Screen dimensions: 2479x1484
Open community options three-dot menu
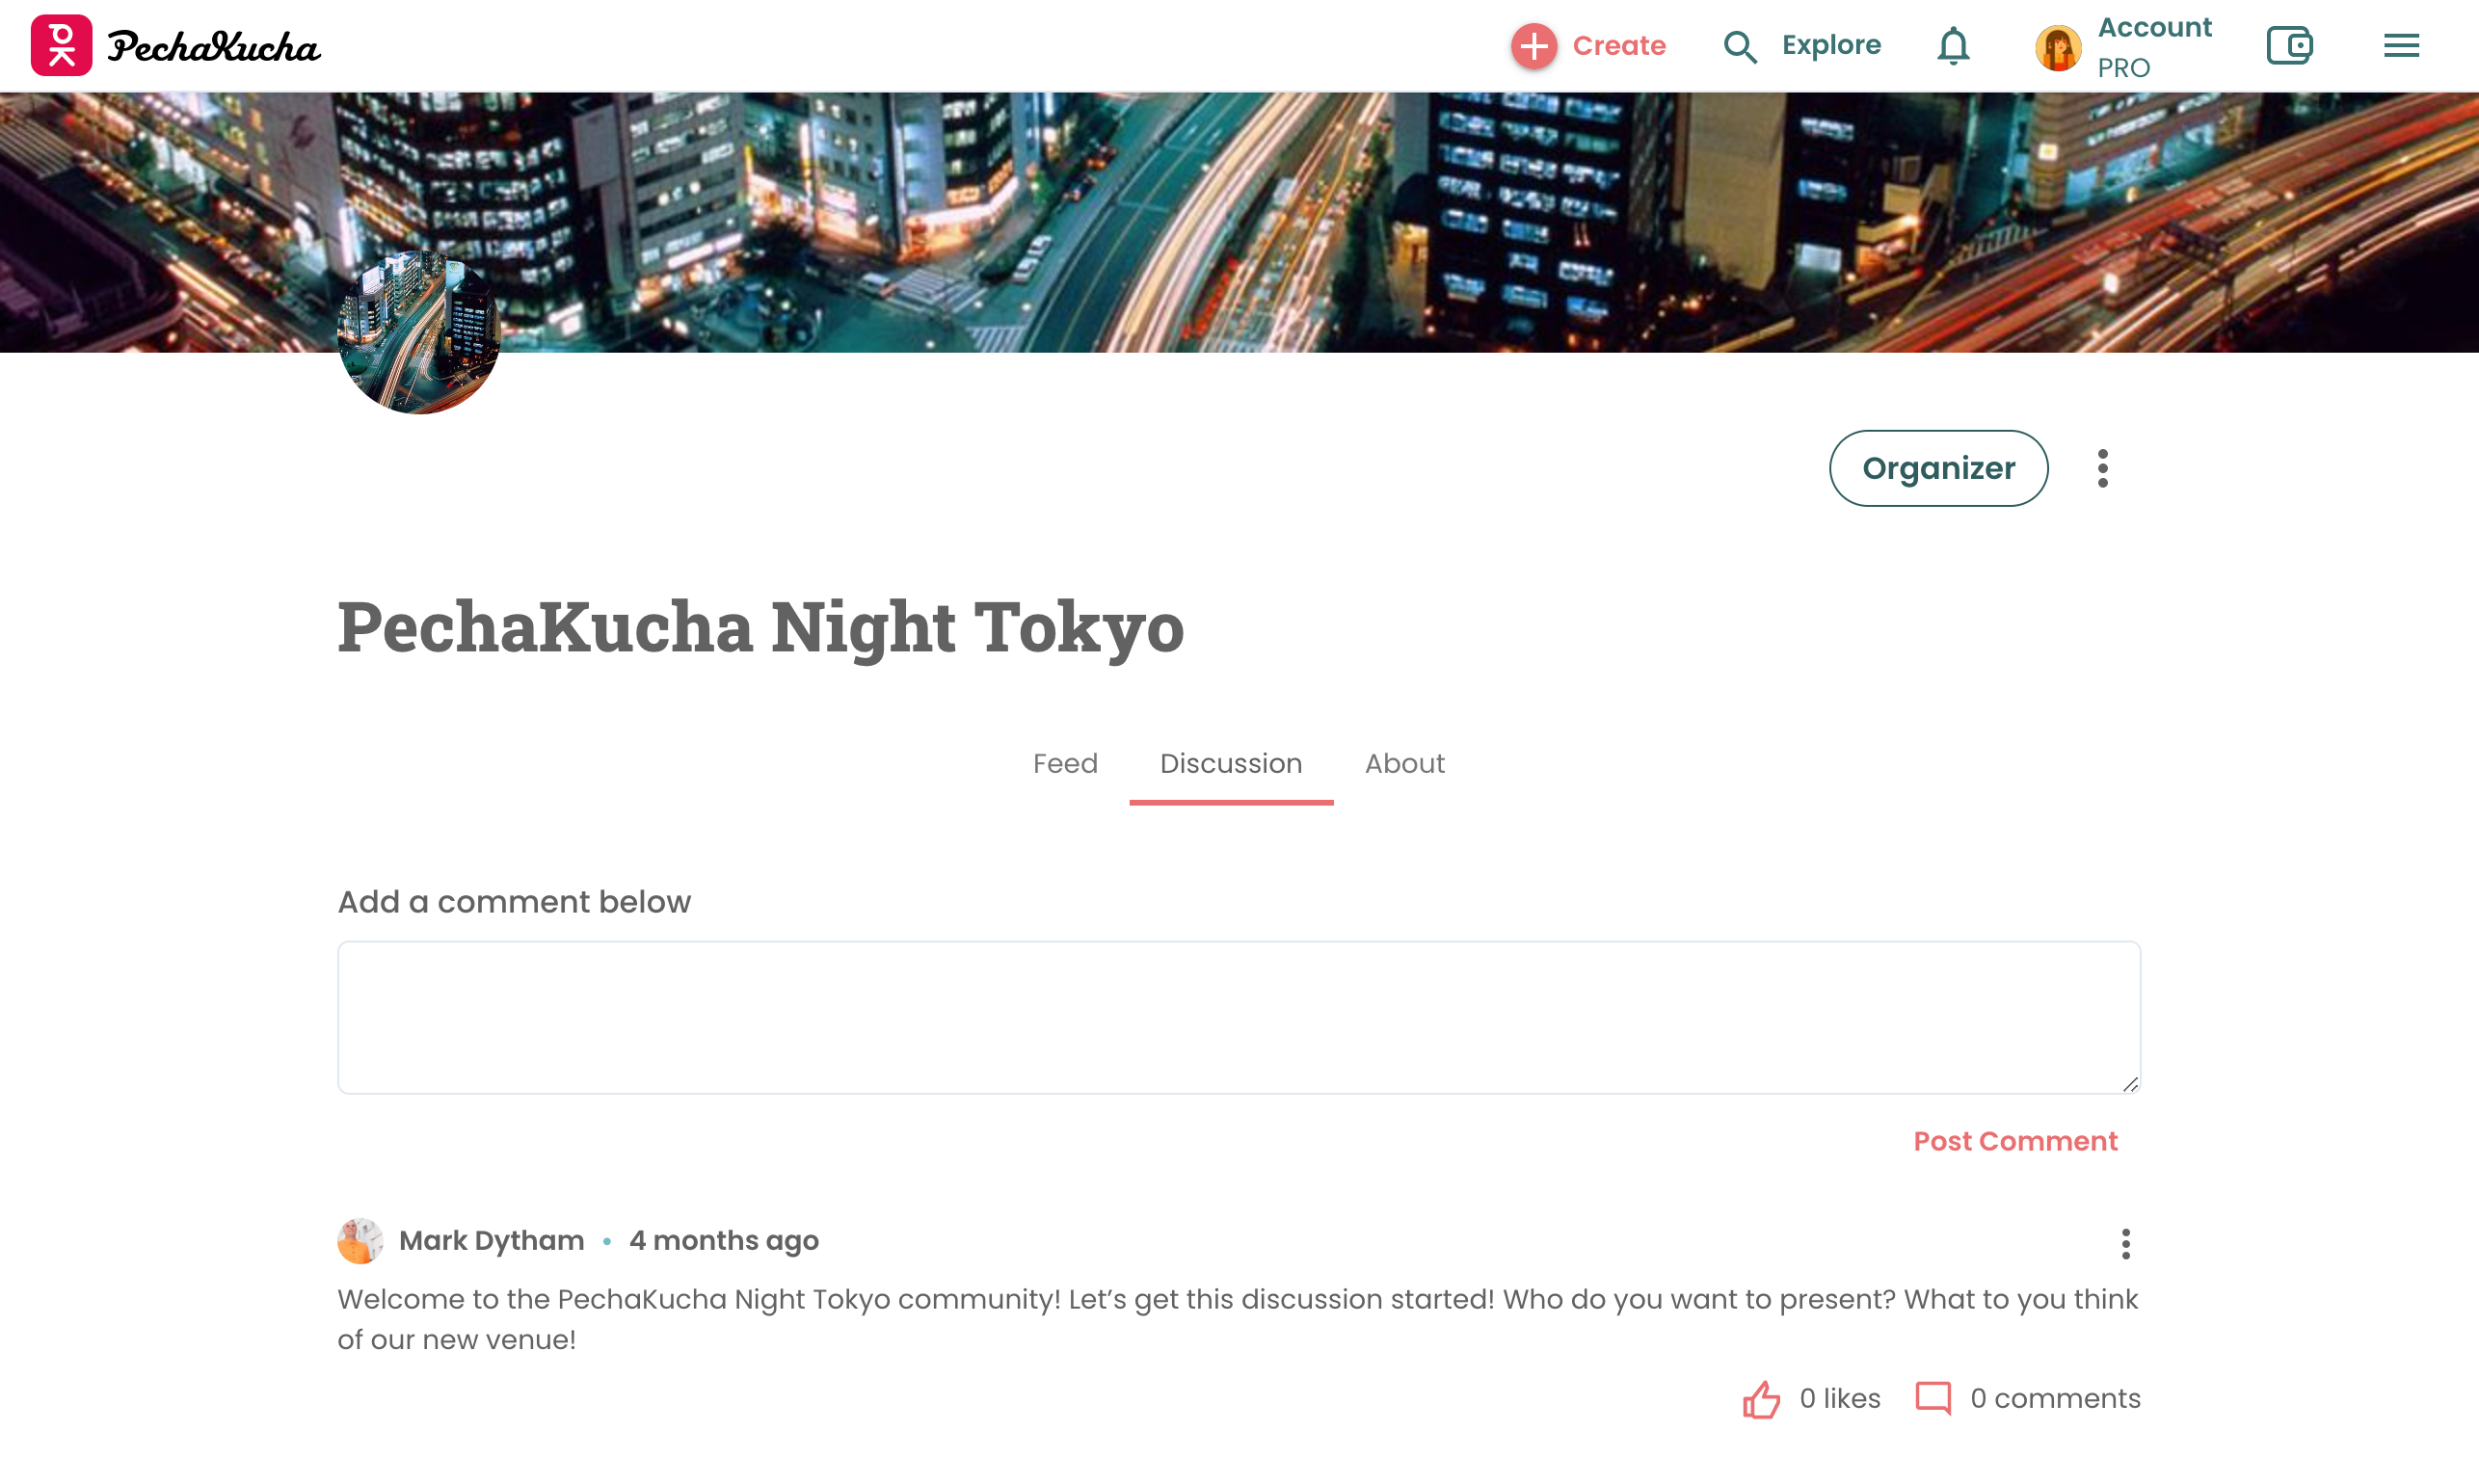coord(2102,468)
